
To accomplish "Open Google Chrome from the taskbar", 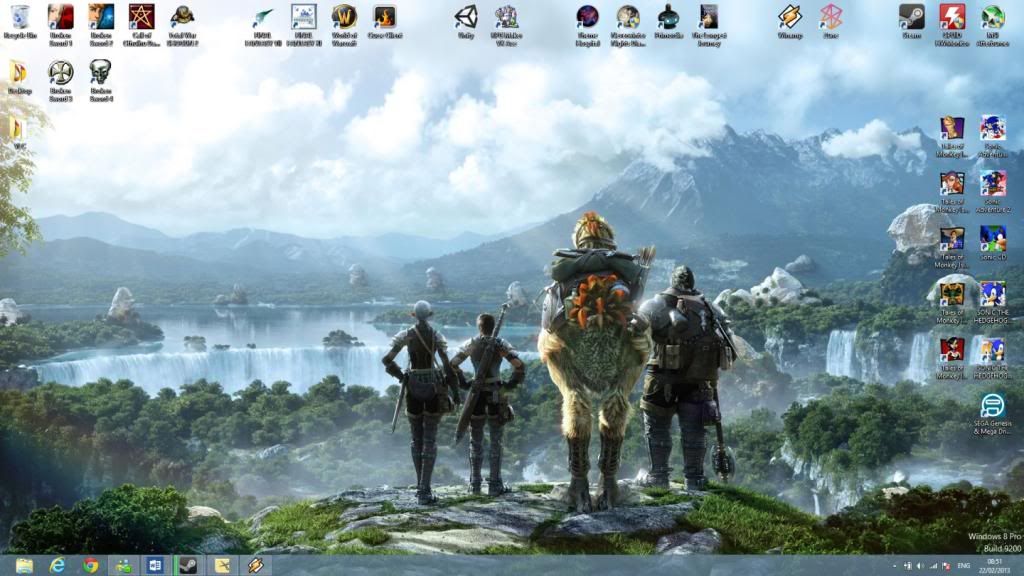I will point(91,566).
